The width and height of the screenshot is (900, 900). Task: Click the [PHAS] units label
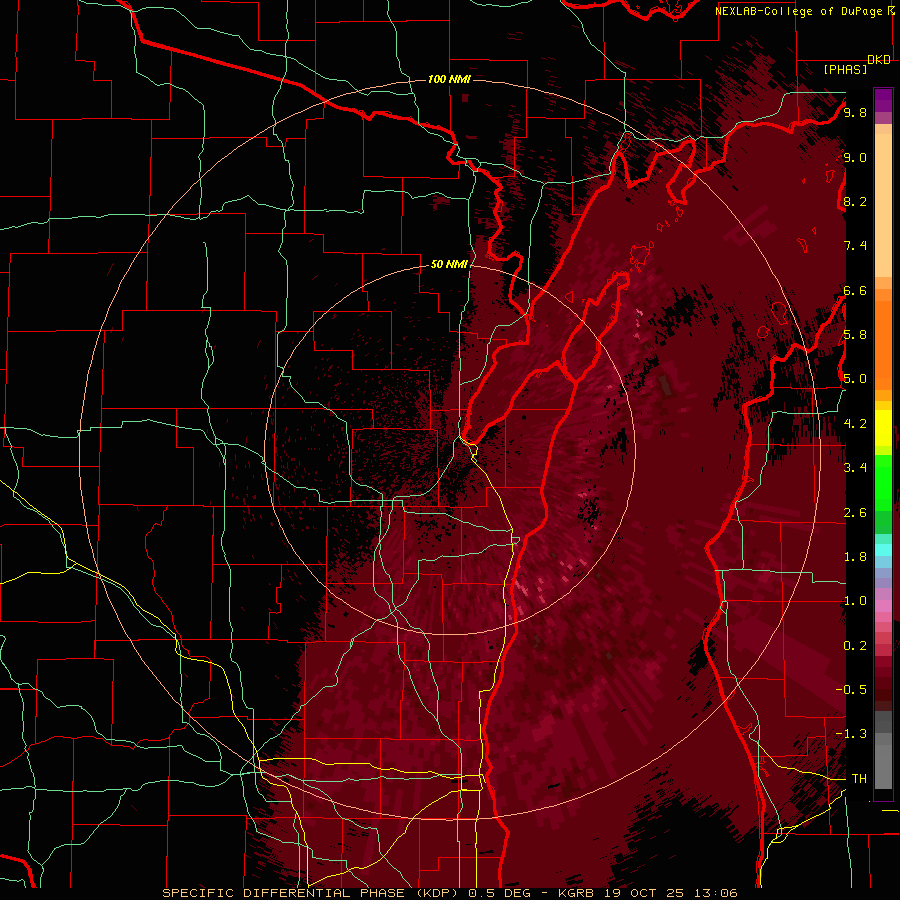tap(845, 70)
